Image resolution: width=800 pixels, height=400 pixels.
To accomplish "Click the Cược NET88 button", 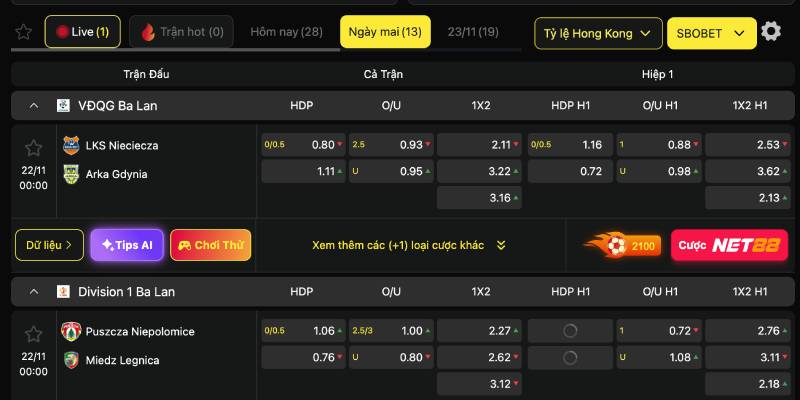I will click(729, 245).
